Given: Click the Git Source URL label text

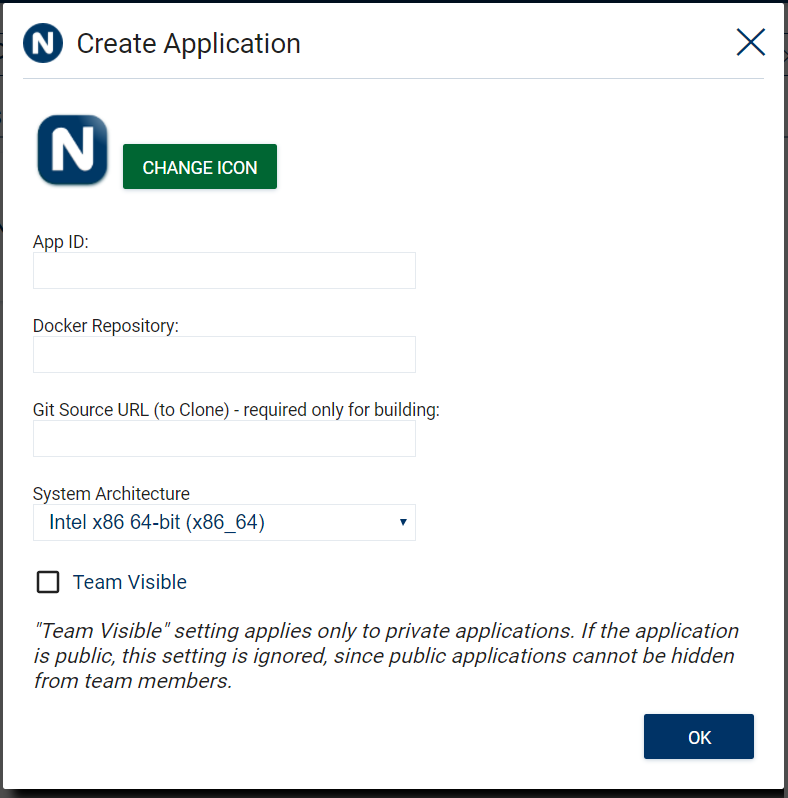Looking at the screenshot, I should point(236,410).
